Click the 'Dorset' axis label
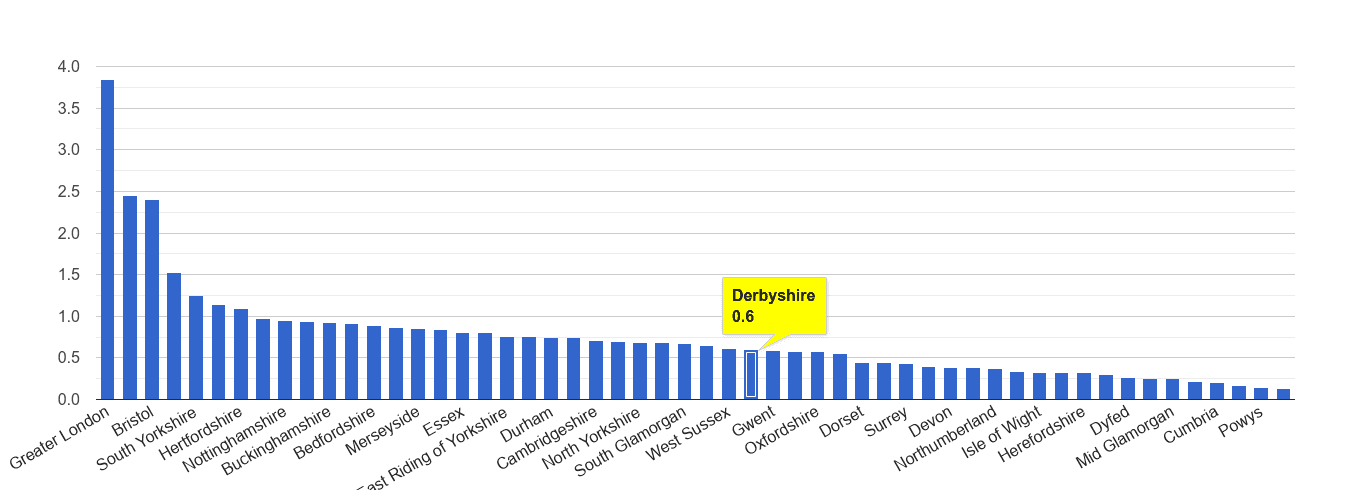The width and height of the screenshot is (1350, 490). (842, 420)
